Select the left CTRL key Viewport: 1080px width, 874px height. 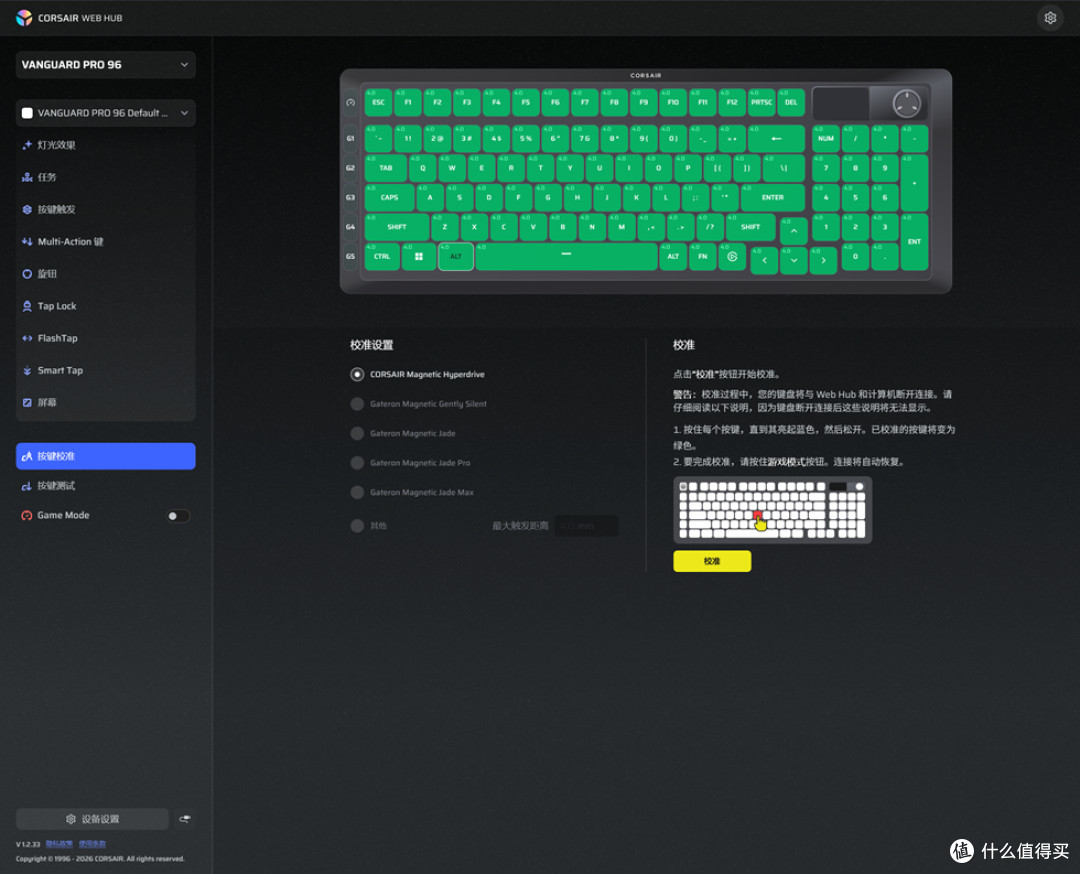pyautogui.click(x=382, y=256)
